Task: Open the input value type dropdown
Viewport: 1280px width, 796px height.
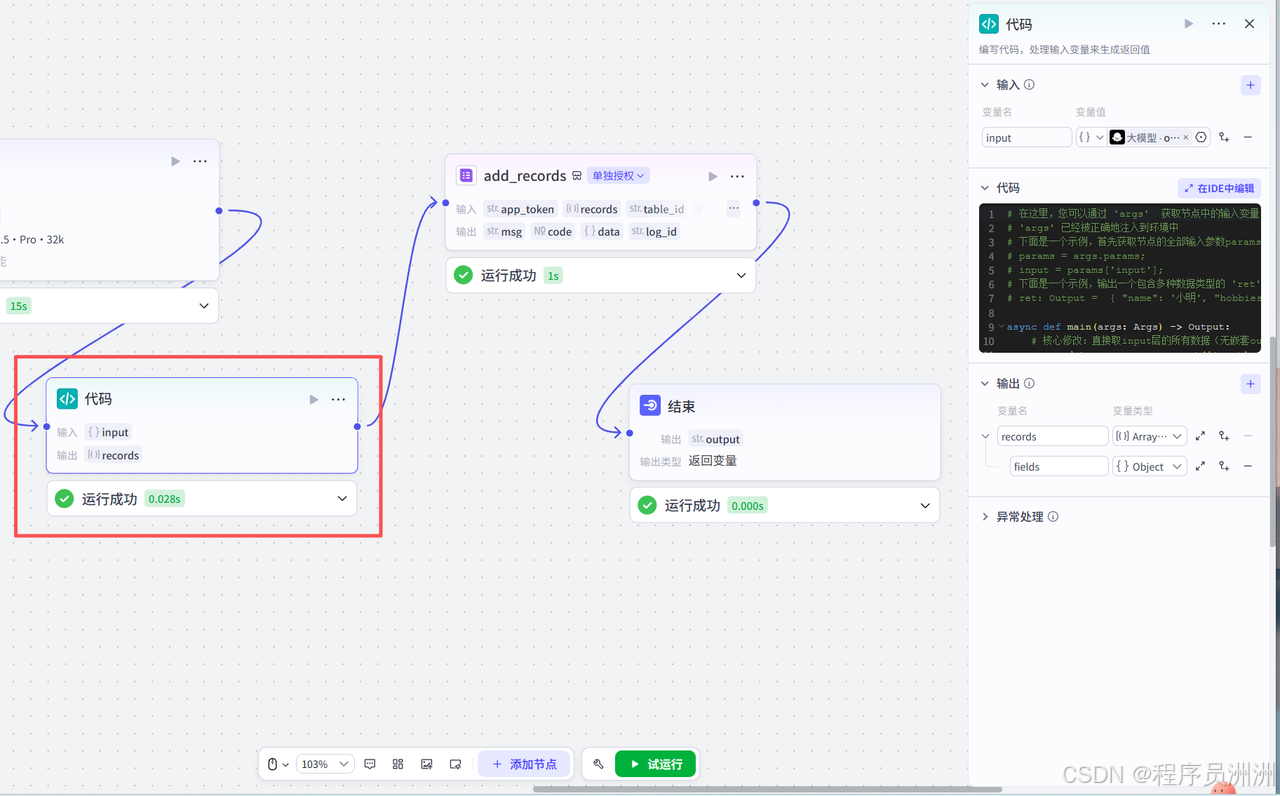Action: [x=1091, y=138]
